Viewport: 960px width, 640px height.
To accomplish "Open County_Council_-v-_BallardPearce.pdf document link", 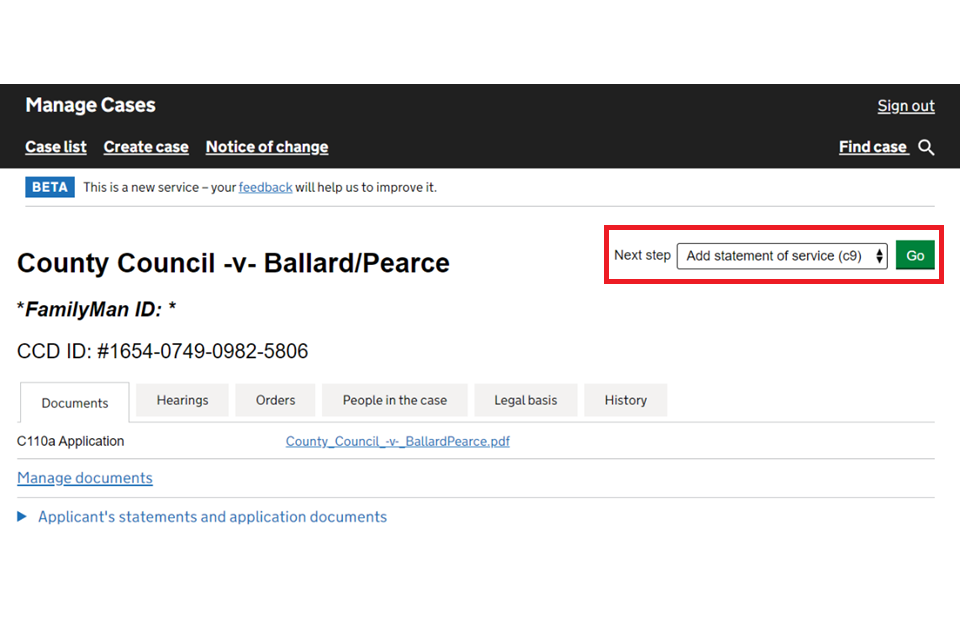I will (397, 441).
